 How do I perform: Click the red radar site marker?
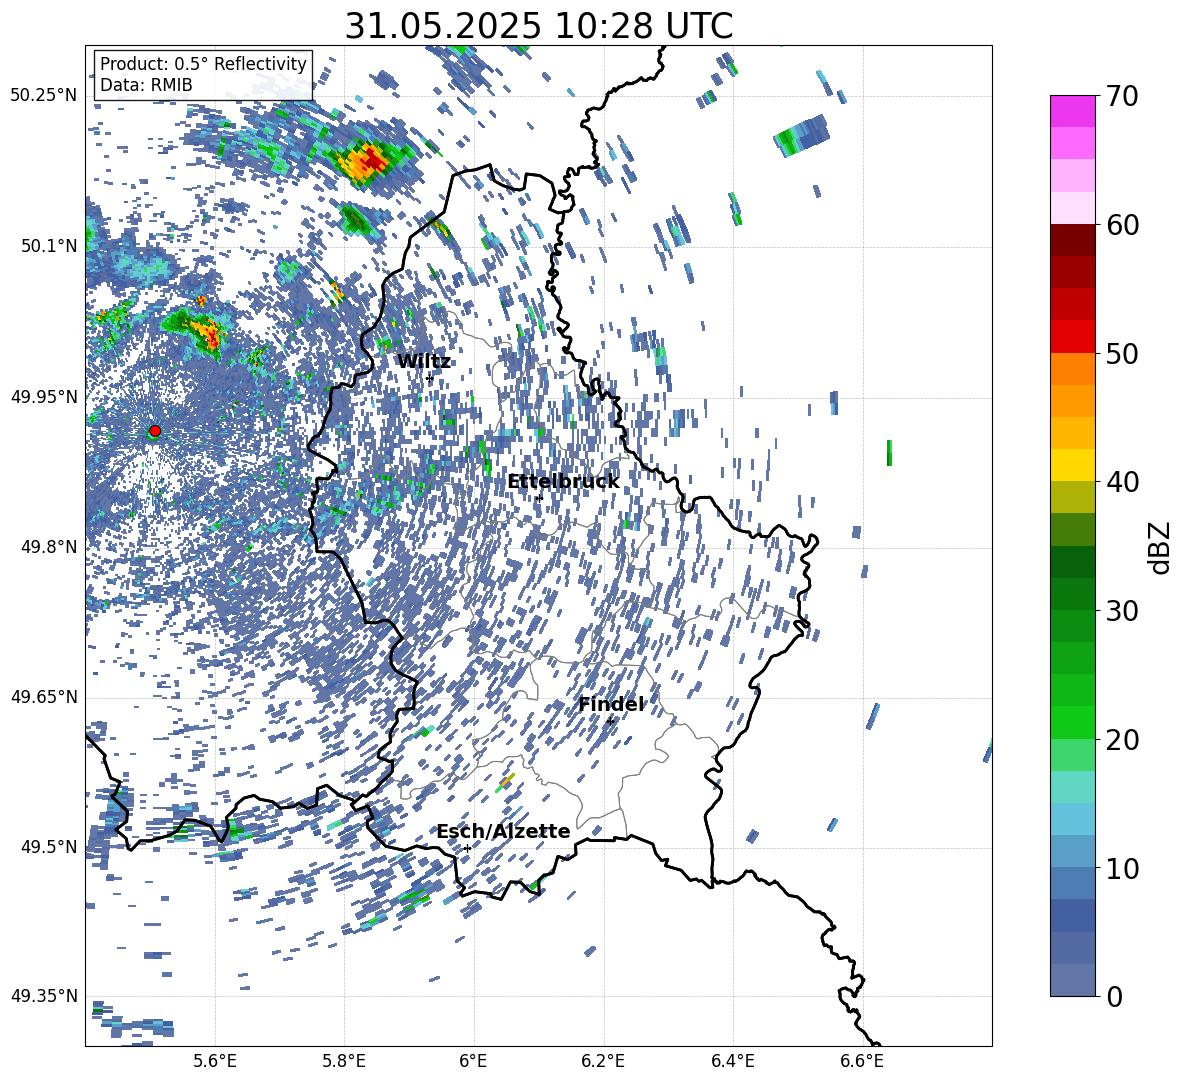(x=155, y=431)
